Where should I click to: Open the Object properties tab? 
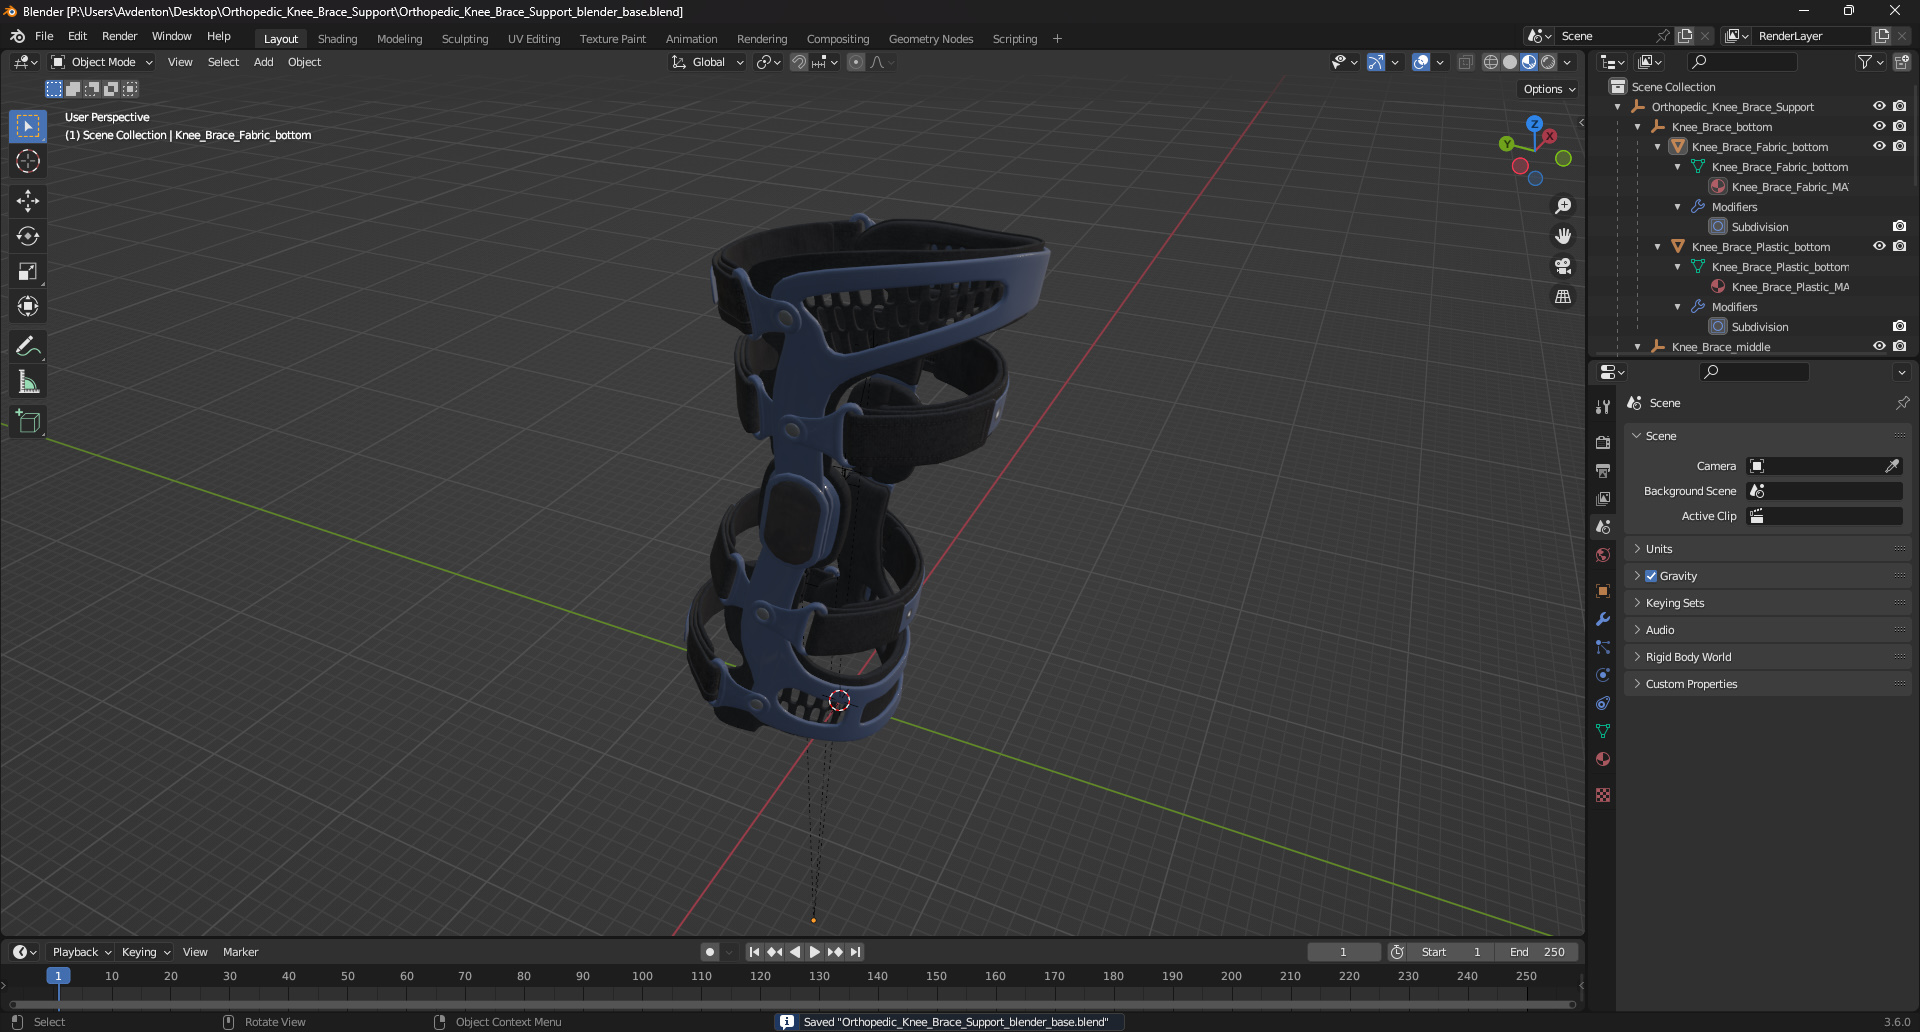tap(1603, 591)
